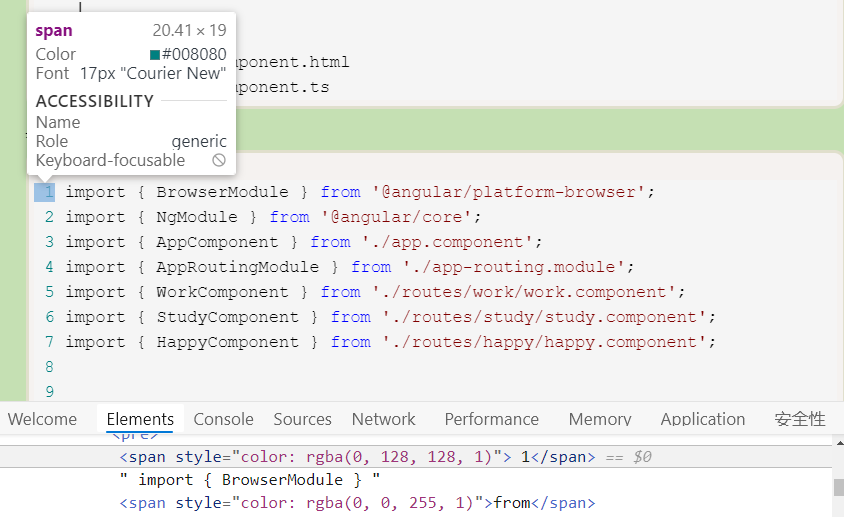
Task: Click the #008080 color swatch in the tooltip
Action: click(x=155, y=54)
